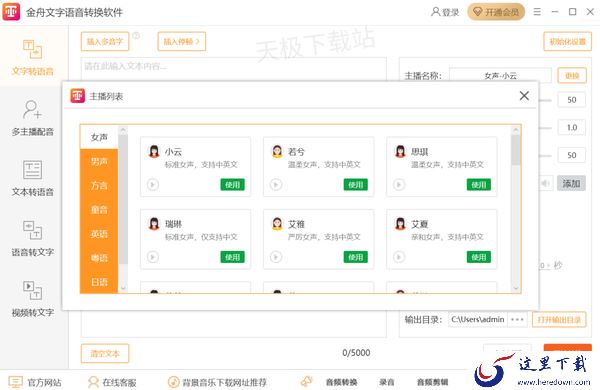Use the 若兮 voice

pyautogui.click(x=355, y=185)
